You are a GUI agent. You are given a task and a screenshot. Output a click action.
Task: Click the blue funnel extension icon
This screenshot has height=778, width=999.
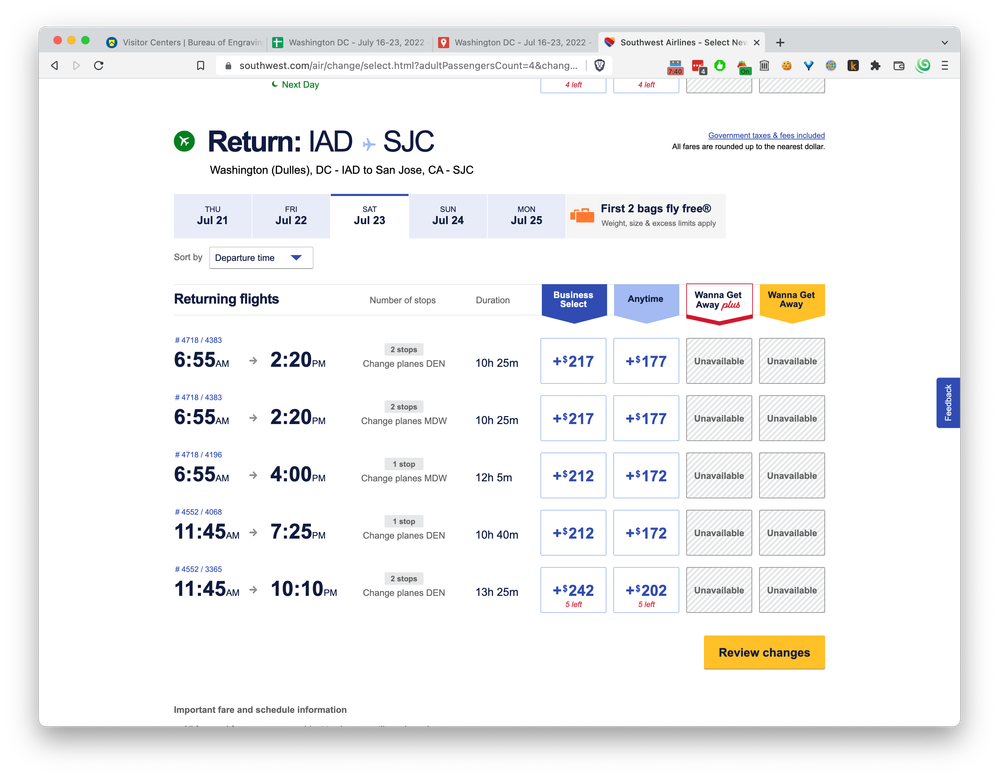[x=809, y=65]
